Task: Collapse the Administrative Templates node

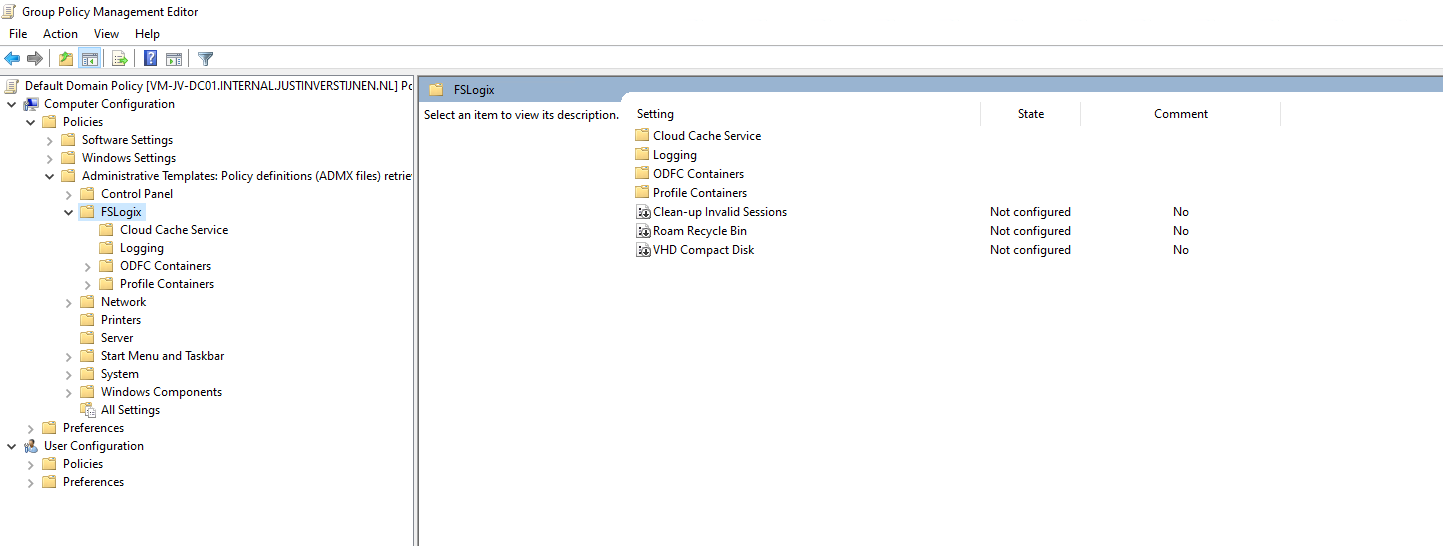Action: (50, 176)
